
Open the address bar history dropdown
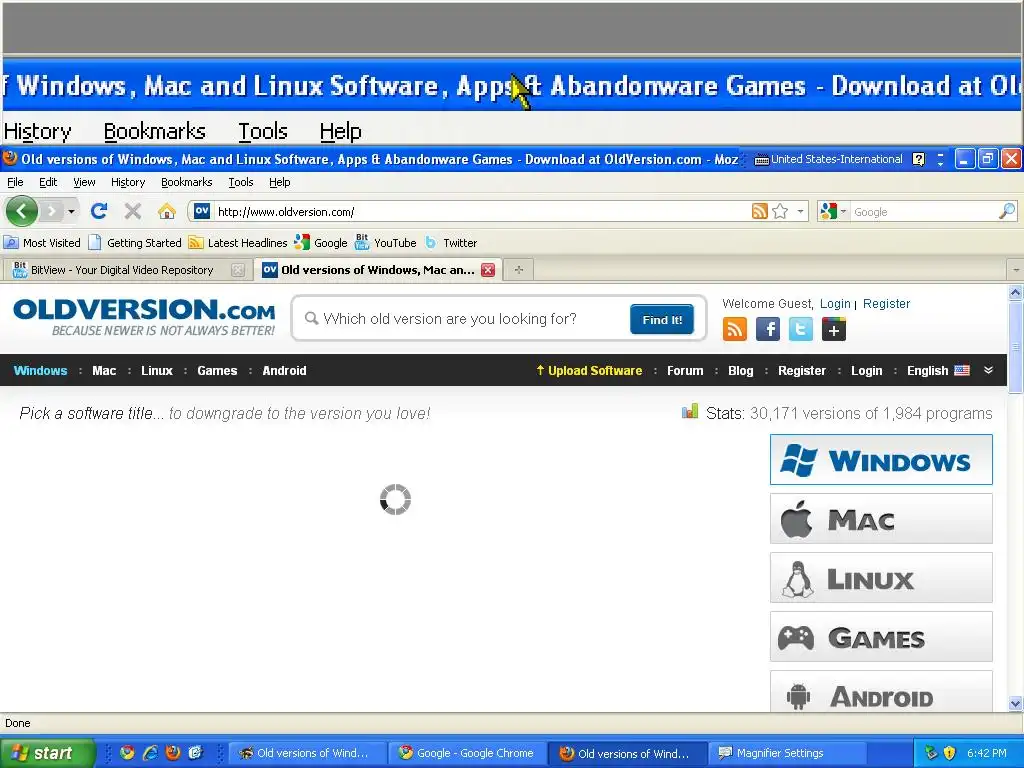coord(800,211)
